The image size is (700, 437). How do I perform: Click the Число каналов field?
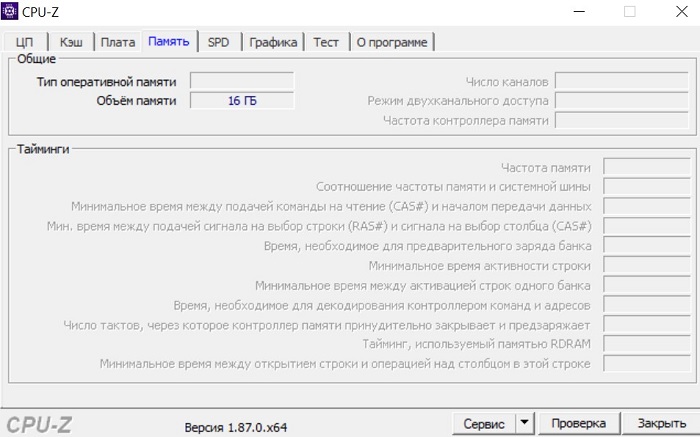pos(621,81)
